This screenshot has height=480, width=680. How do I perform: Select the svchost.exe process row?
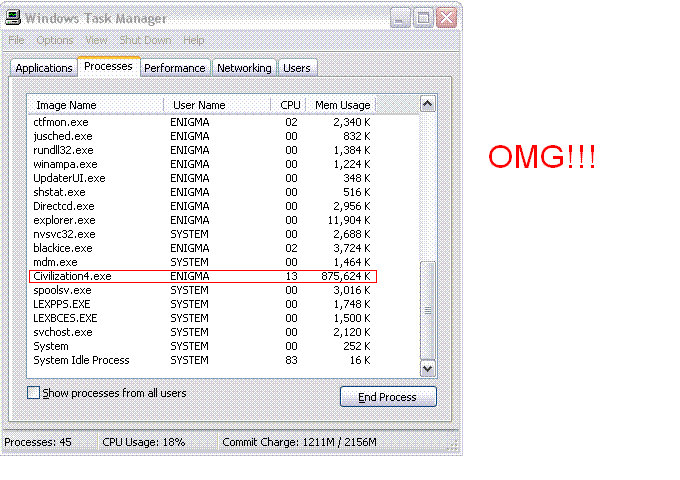tap(202, 332)
